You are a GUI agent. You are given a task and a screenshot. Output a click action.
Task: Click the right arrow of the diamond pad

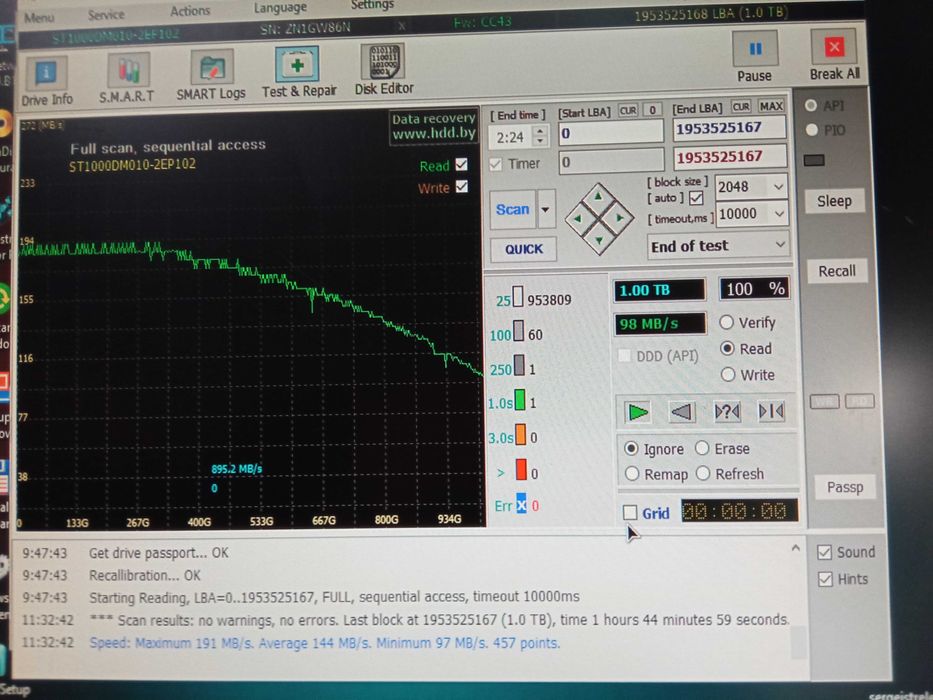tap(620, 218)
